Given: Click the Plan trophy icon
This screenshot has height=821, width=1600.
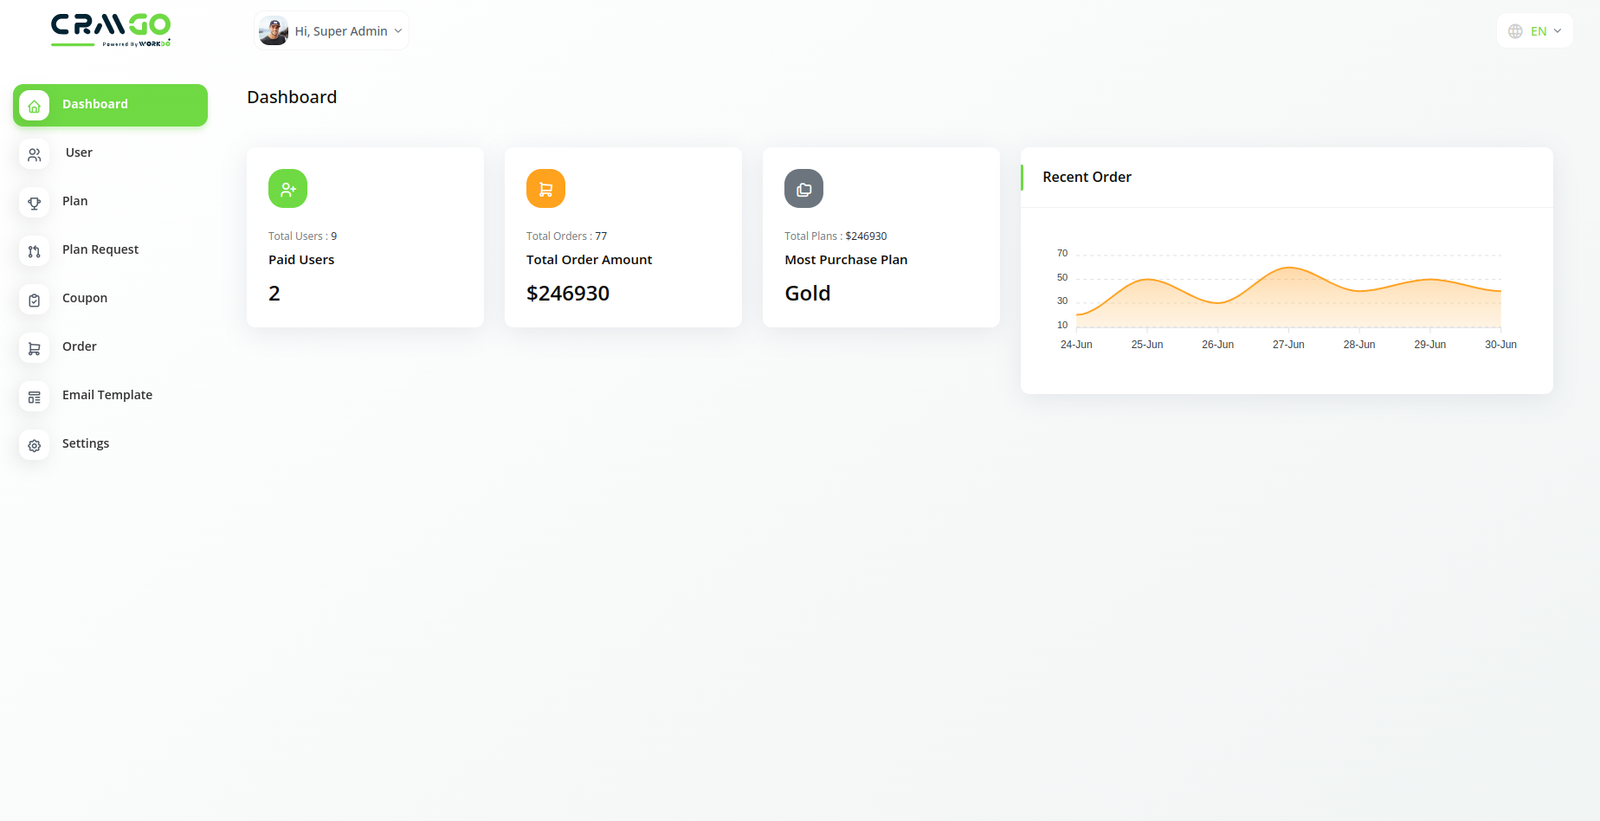Looking at the screenshot, I should [x=34, y=203].
